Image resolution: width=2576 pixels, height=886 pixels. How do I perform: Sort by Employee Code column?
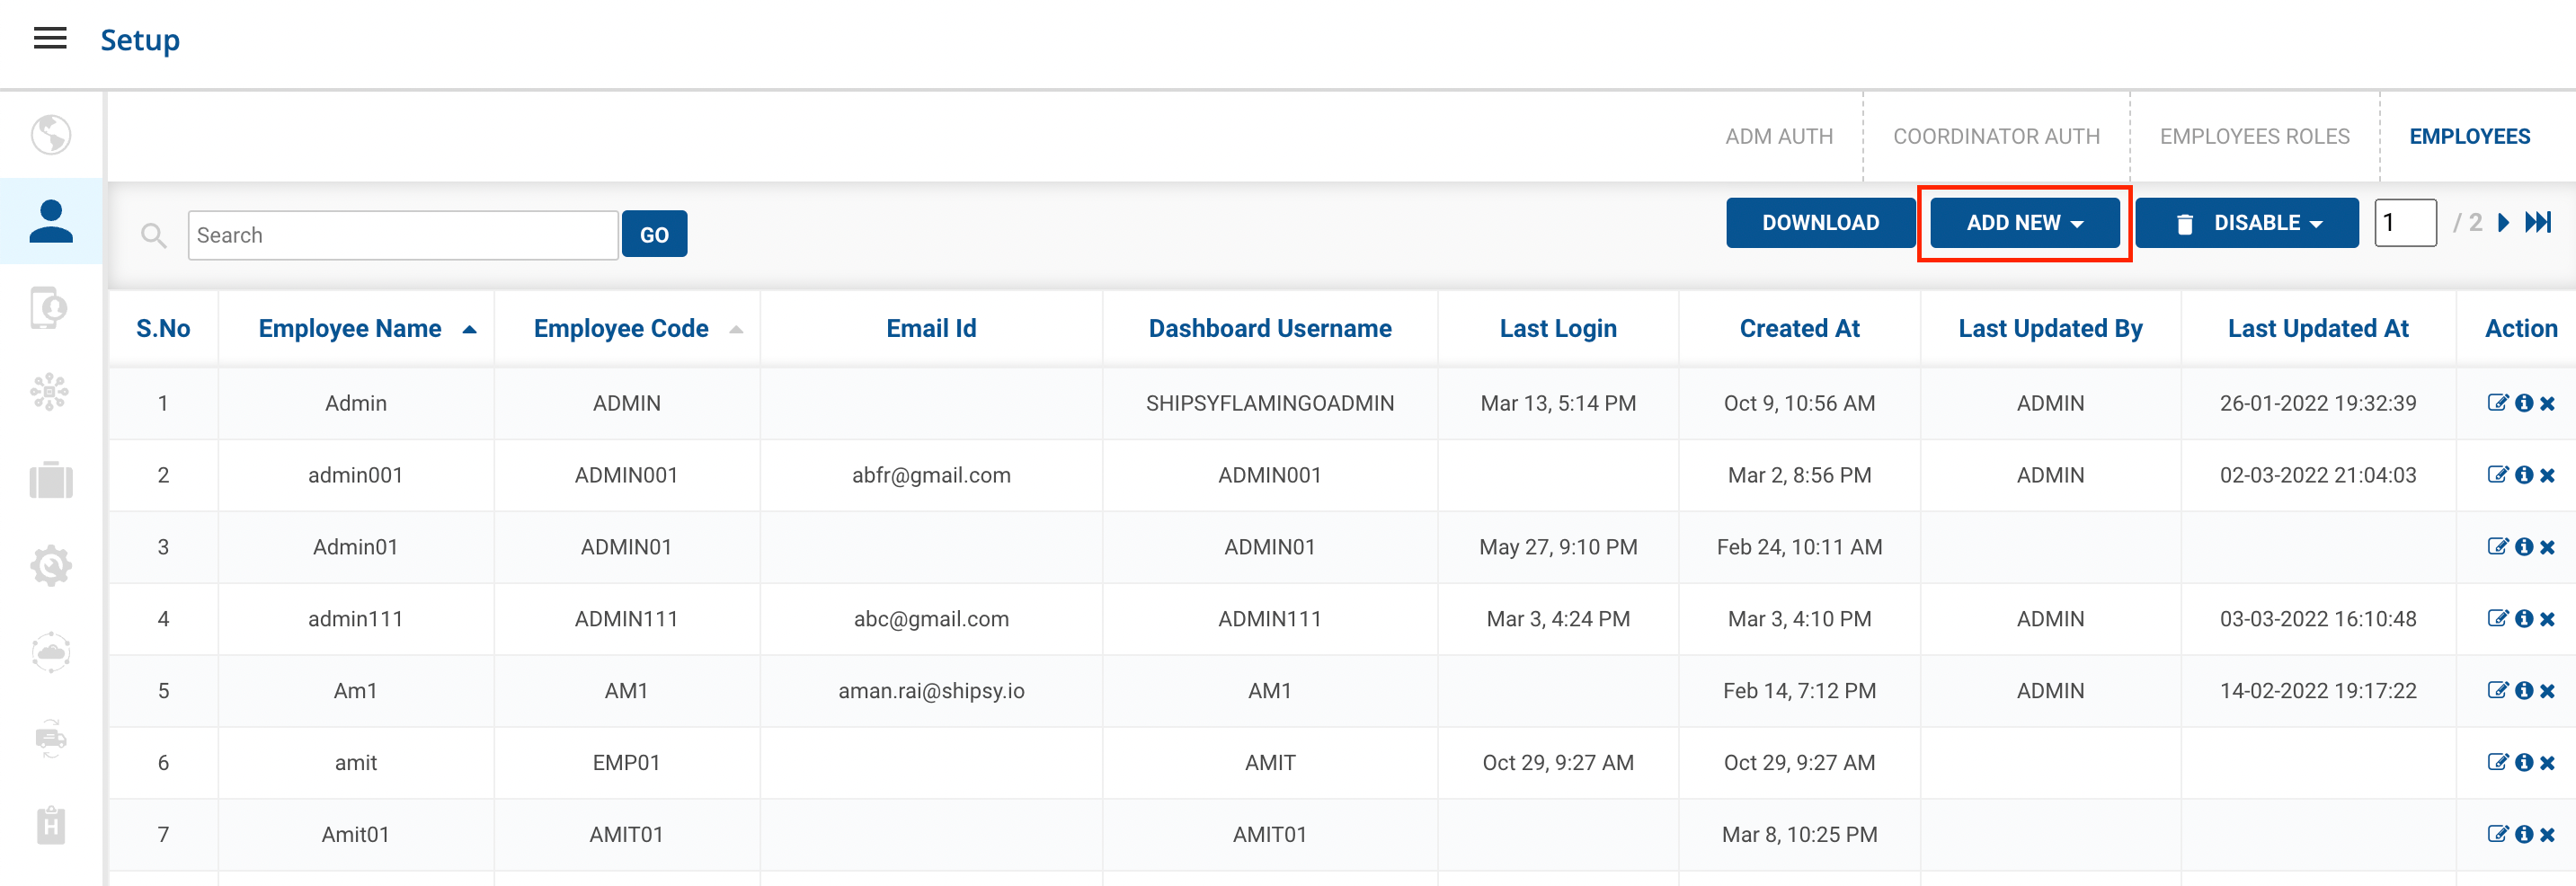621,328
